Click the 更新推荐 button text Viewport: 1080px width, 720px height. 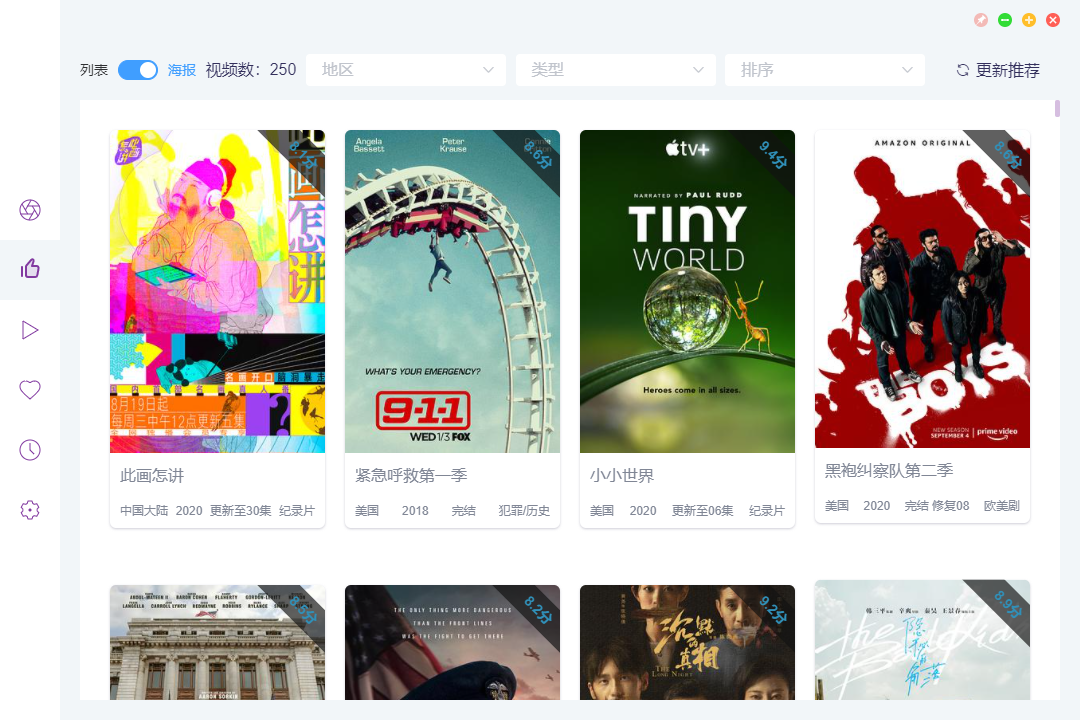click(x=1007, y=70)
